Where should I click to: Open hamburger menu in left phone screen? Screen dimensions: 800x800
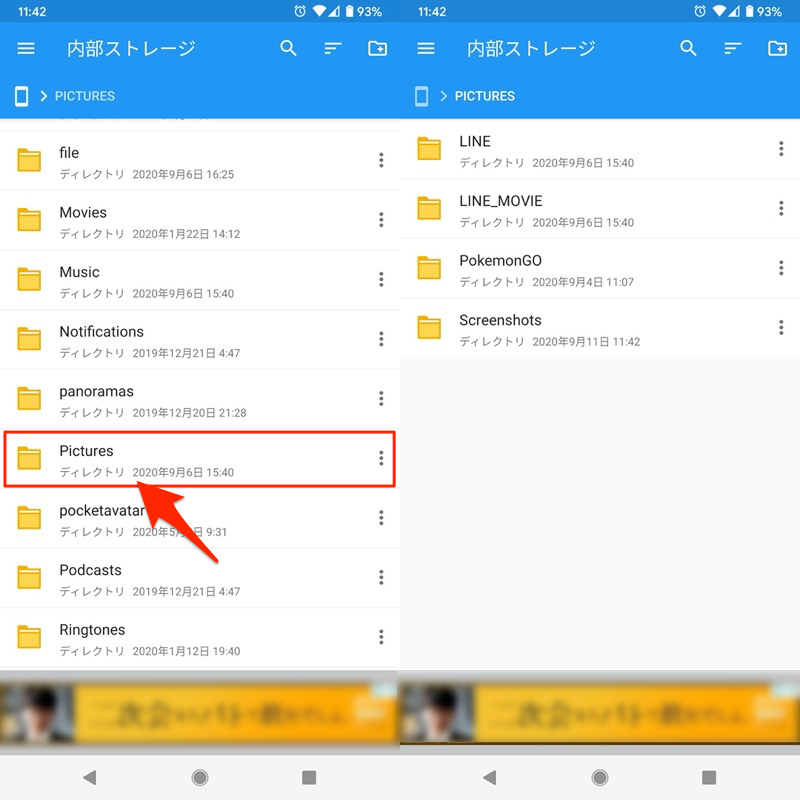(x=26, y=48)
